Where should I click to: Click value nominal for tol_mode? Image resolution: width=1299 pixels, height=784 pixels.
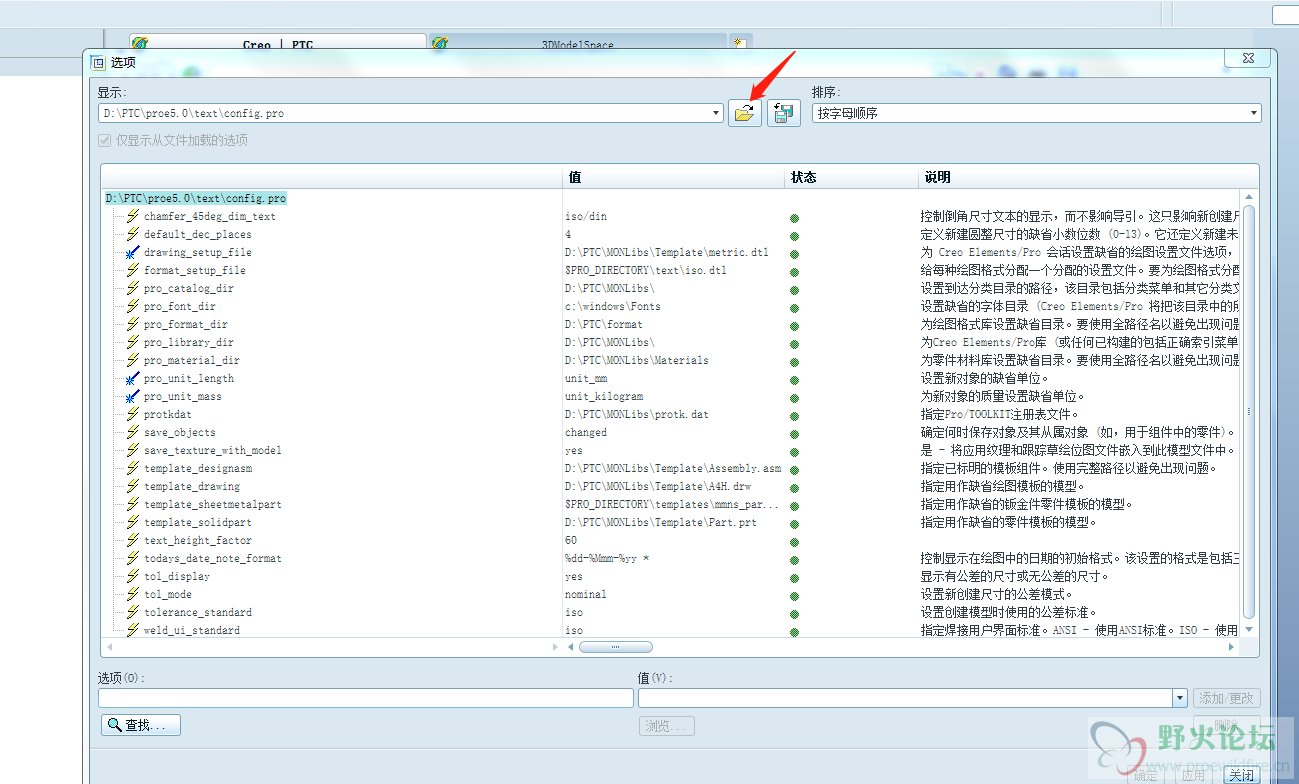586,594
